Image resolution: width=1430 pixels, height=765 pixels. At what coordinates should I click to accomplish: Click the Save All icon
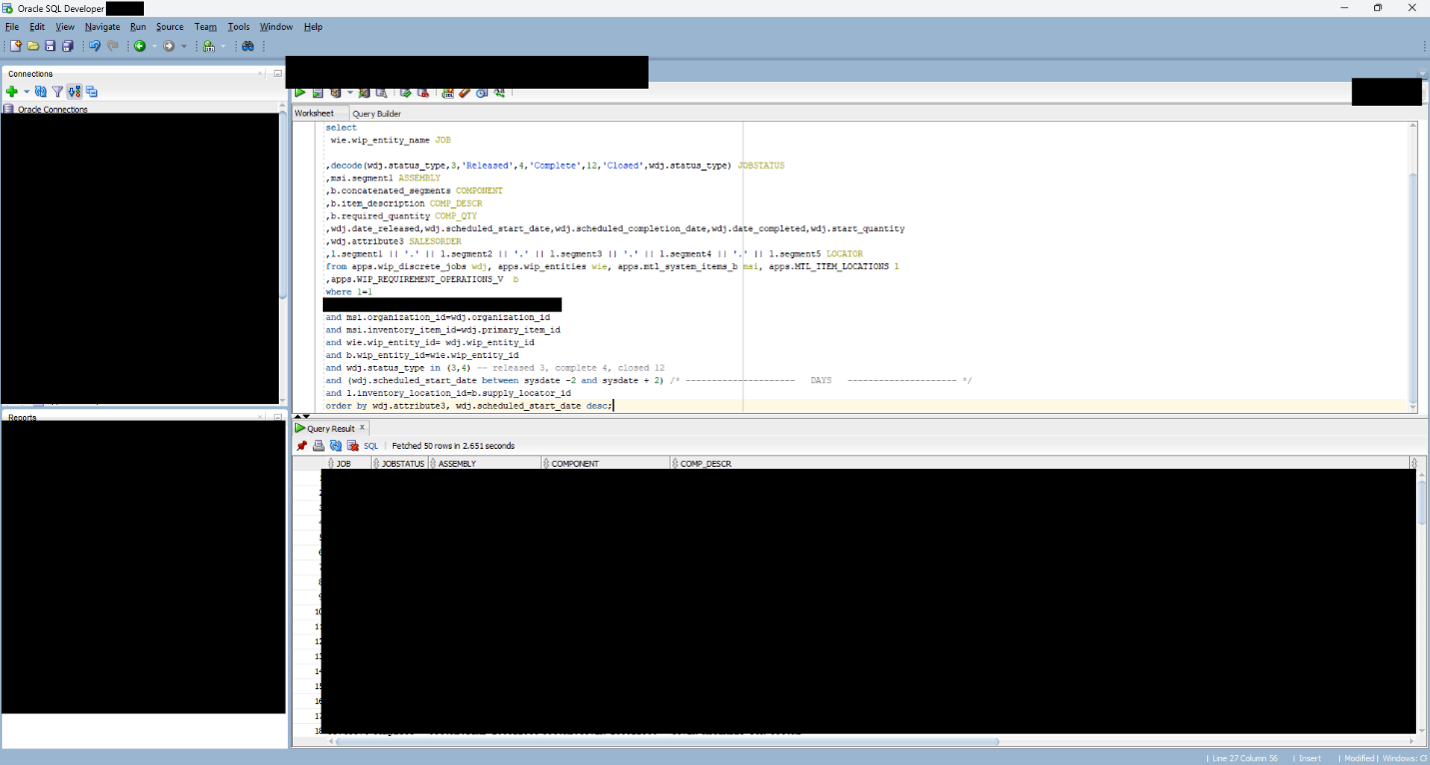(x=68, y=46)
